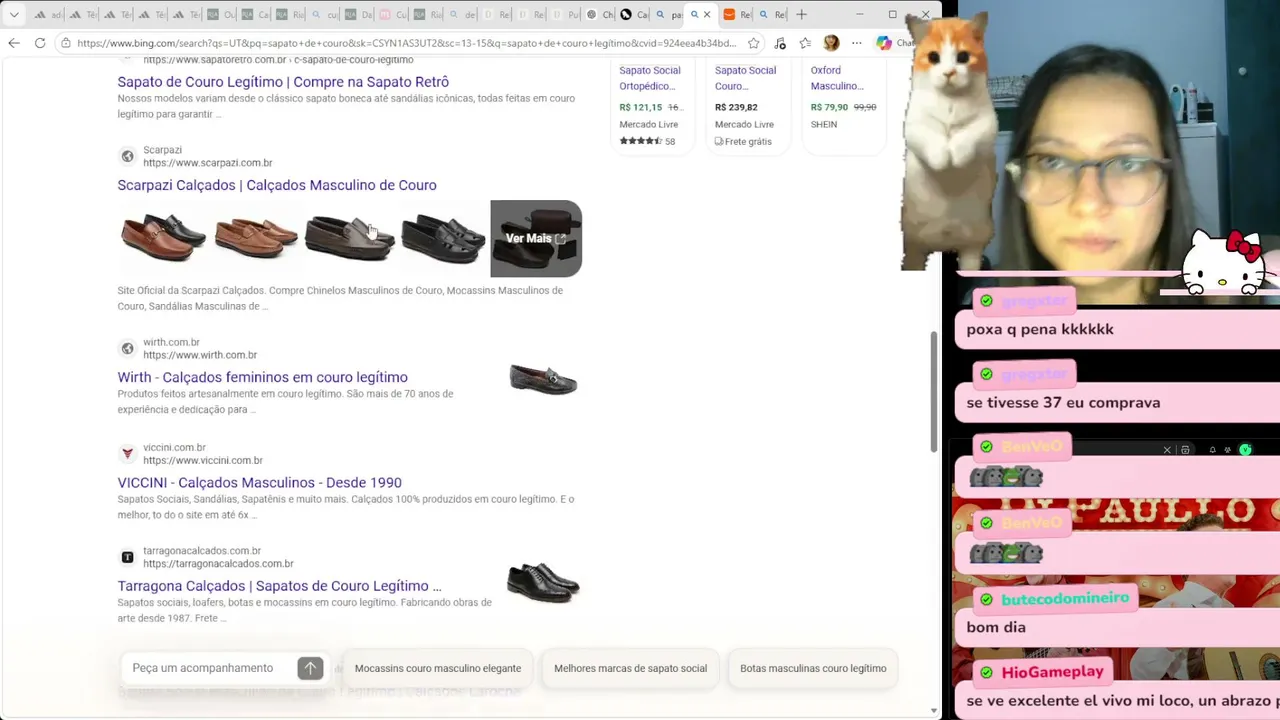Click the 'Frete grátis' label
1280x720 pixels.
point(743,141)
